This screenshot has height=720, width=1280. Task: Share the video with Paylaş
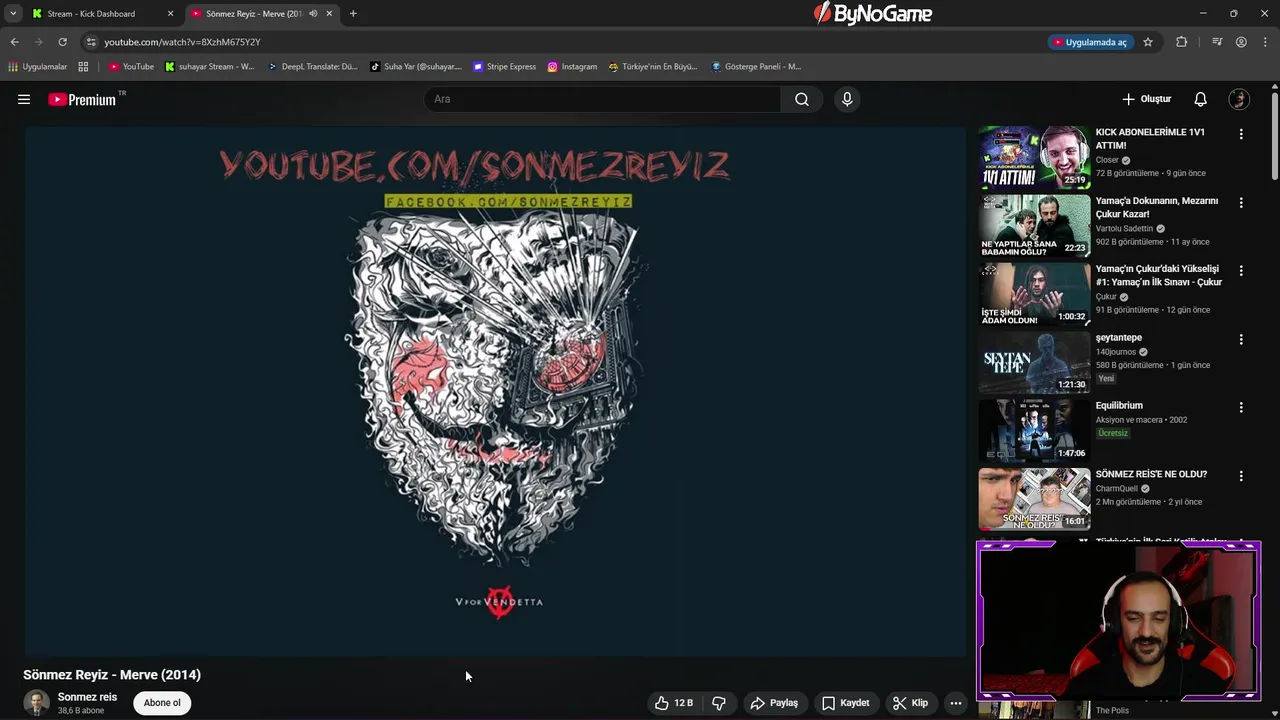(x=774, y=703)
